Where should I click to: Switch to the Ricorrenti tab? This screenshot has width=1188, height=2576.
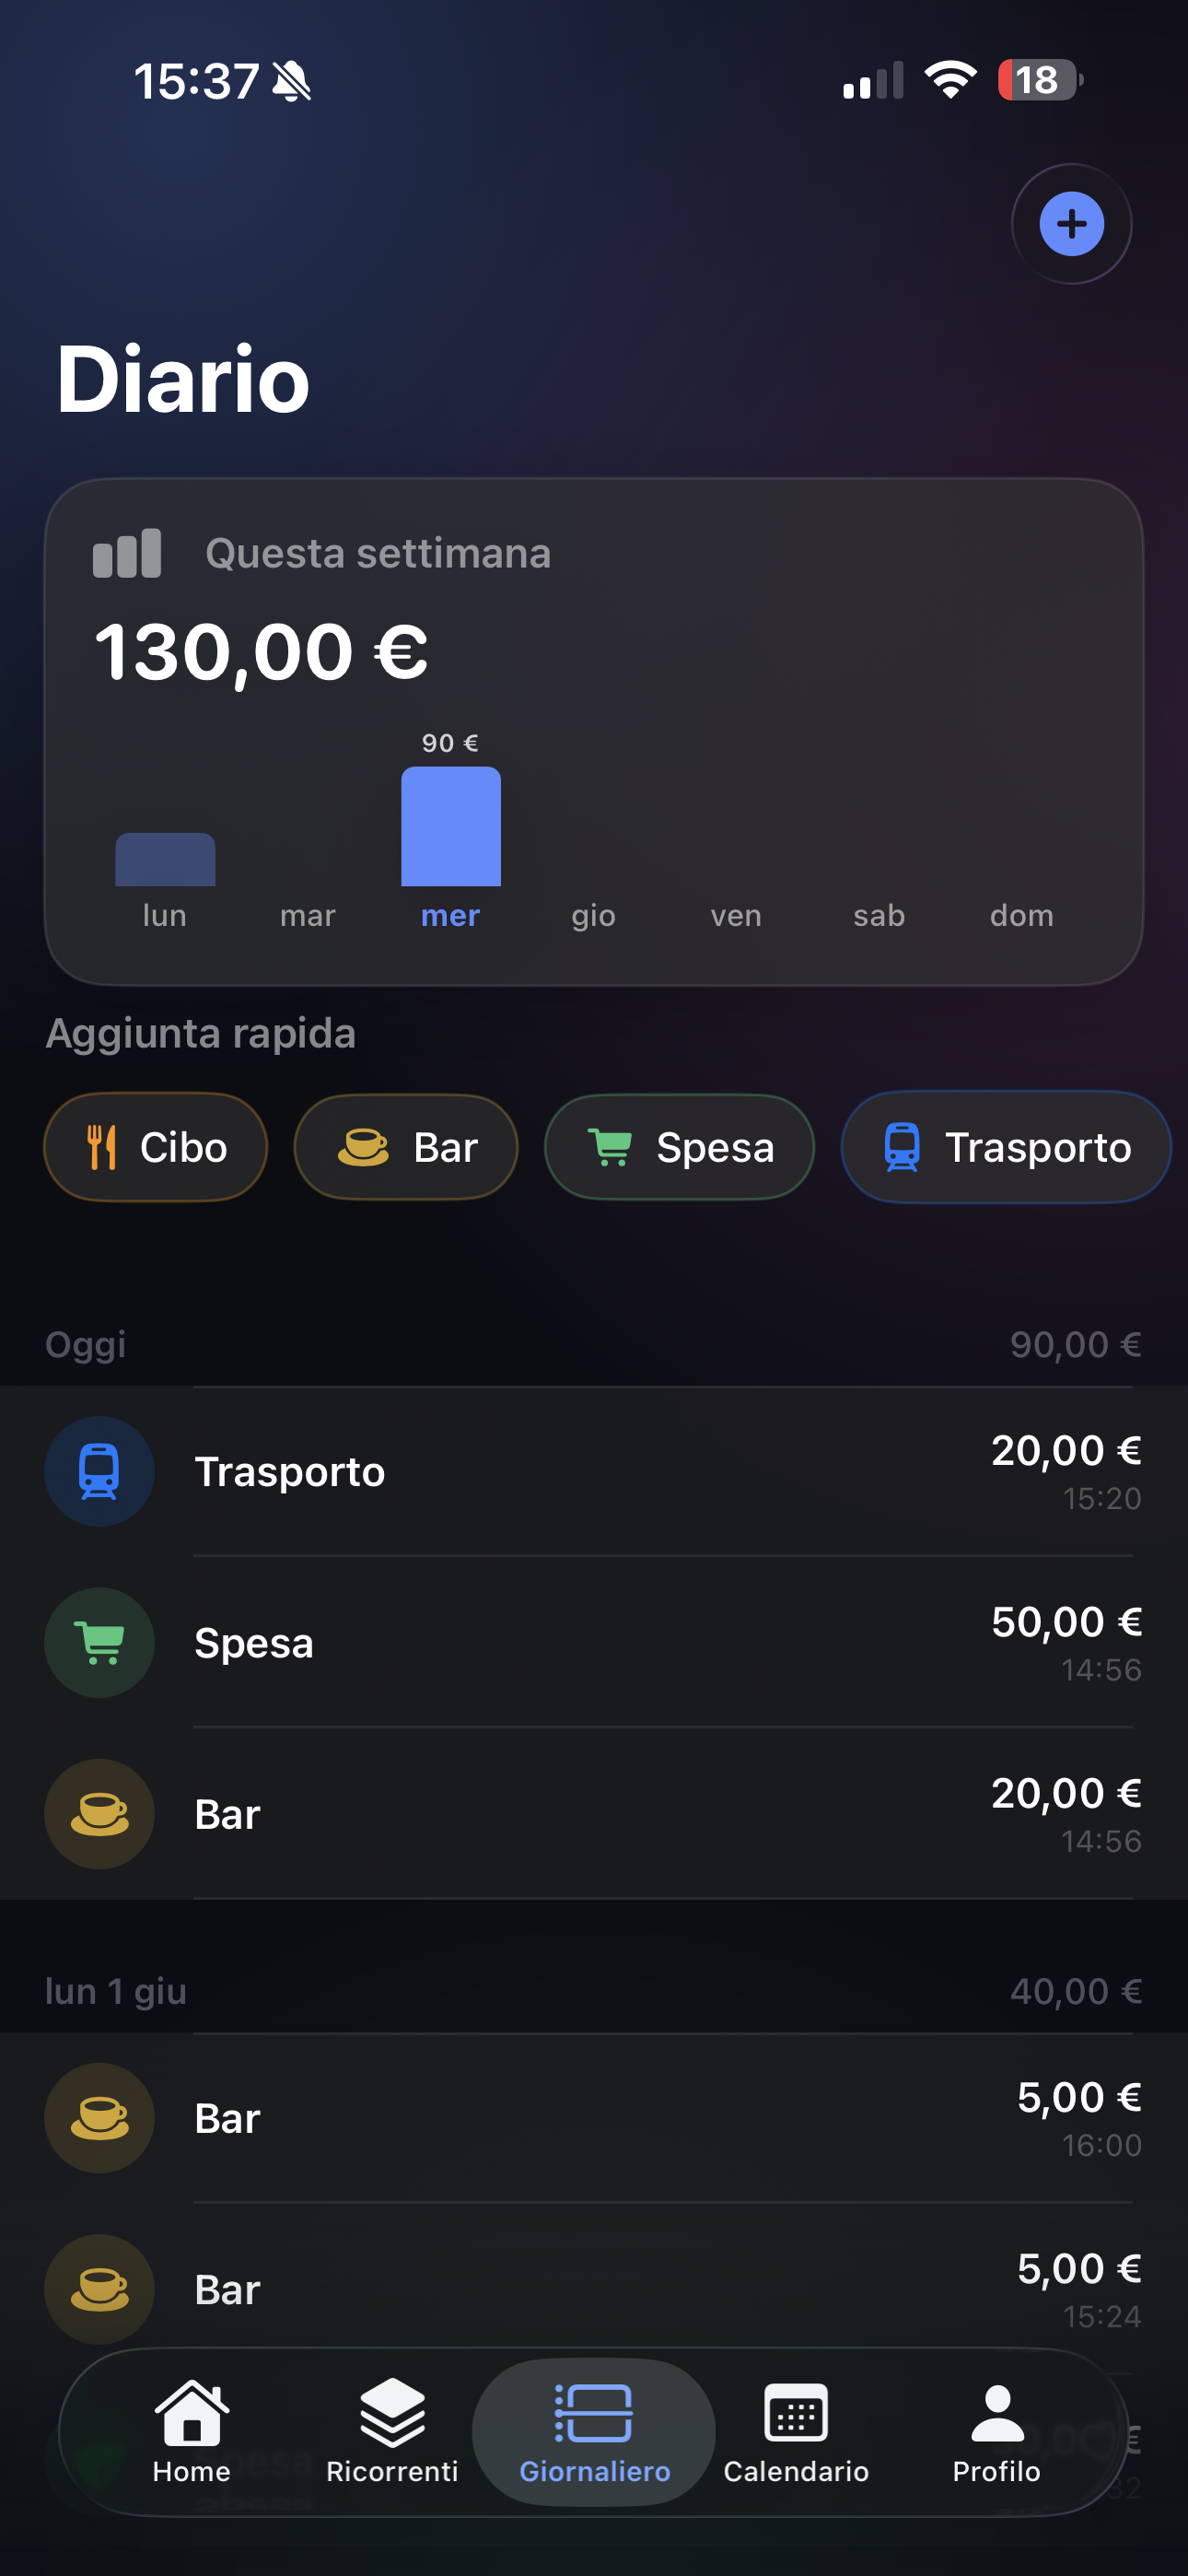[x=392, y=2432]
